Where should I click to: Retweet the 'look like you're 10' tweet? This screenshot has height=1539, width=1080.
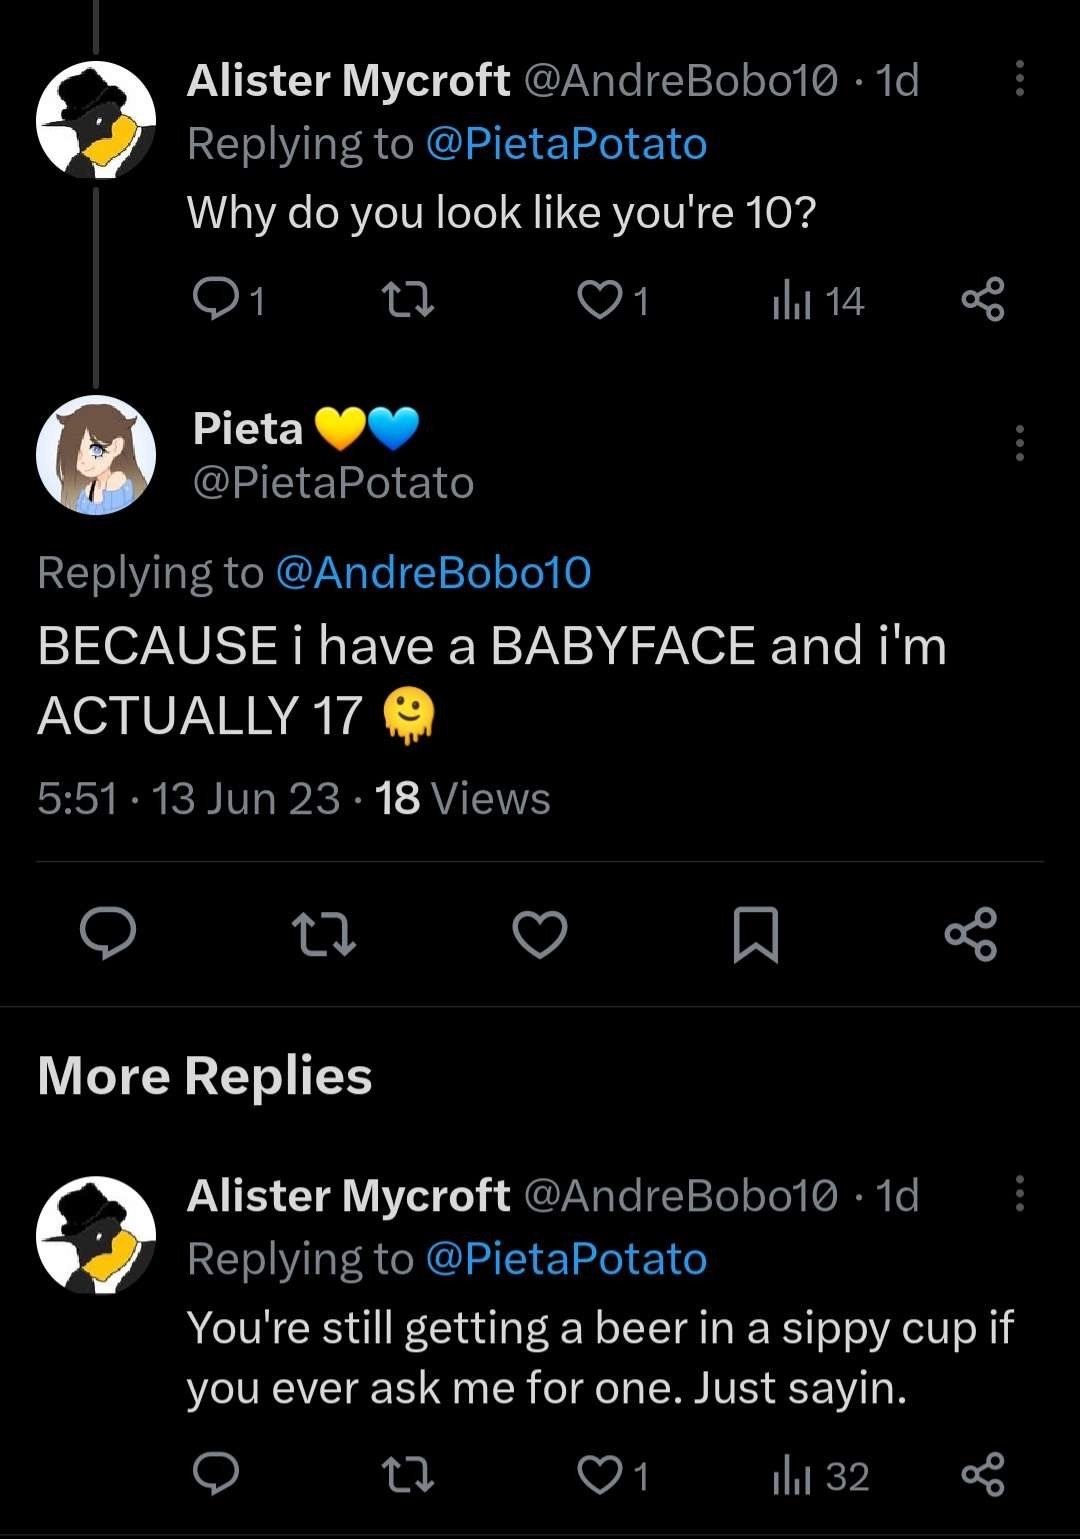(x=408, y=300)
